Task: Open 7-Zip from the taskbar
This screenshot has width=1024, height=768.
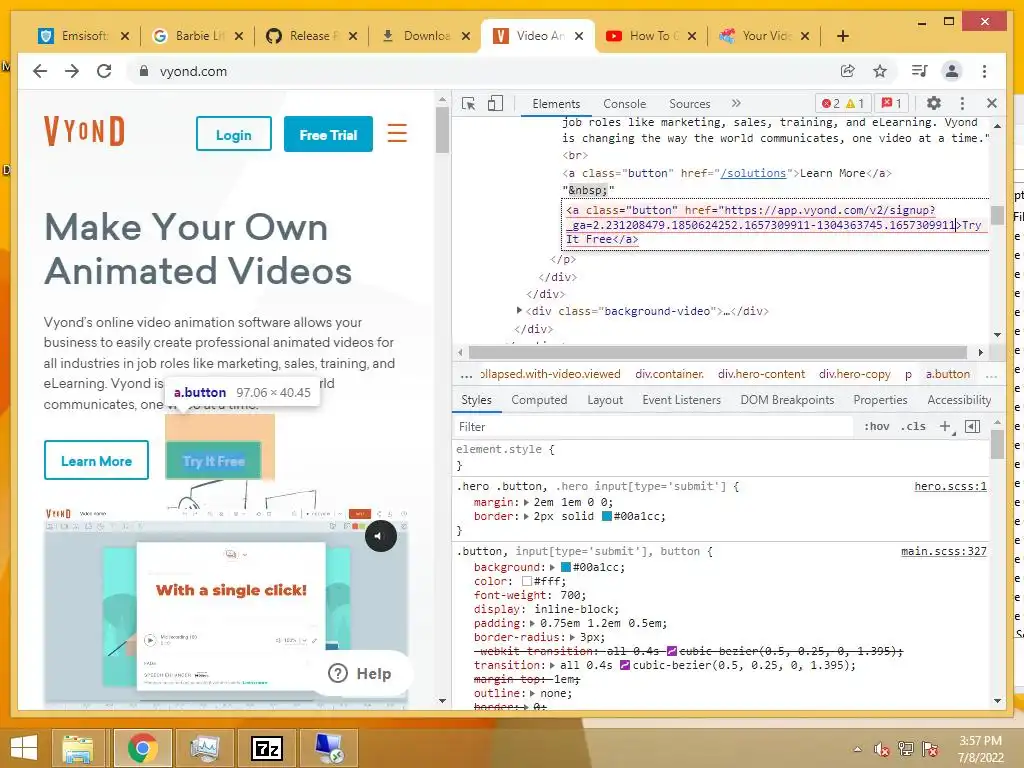Action: (x=267, y=748)
